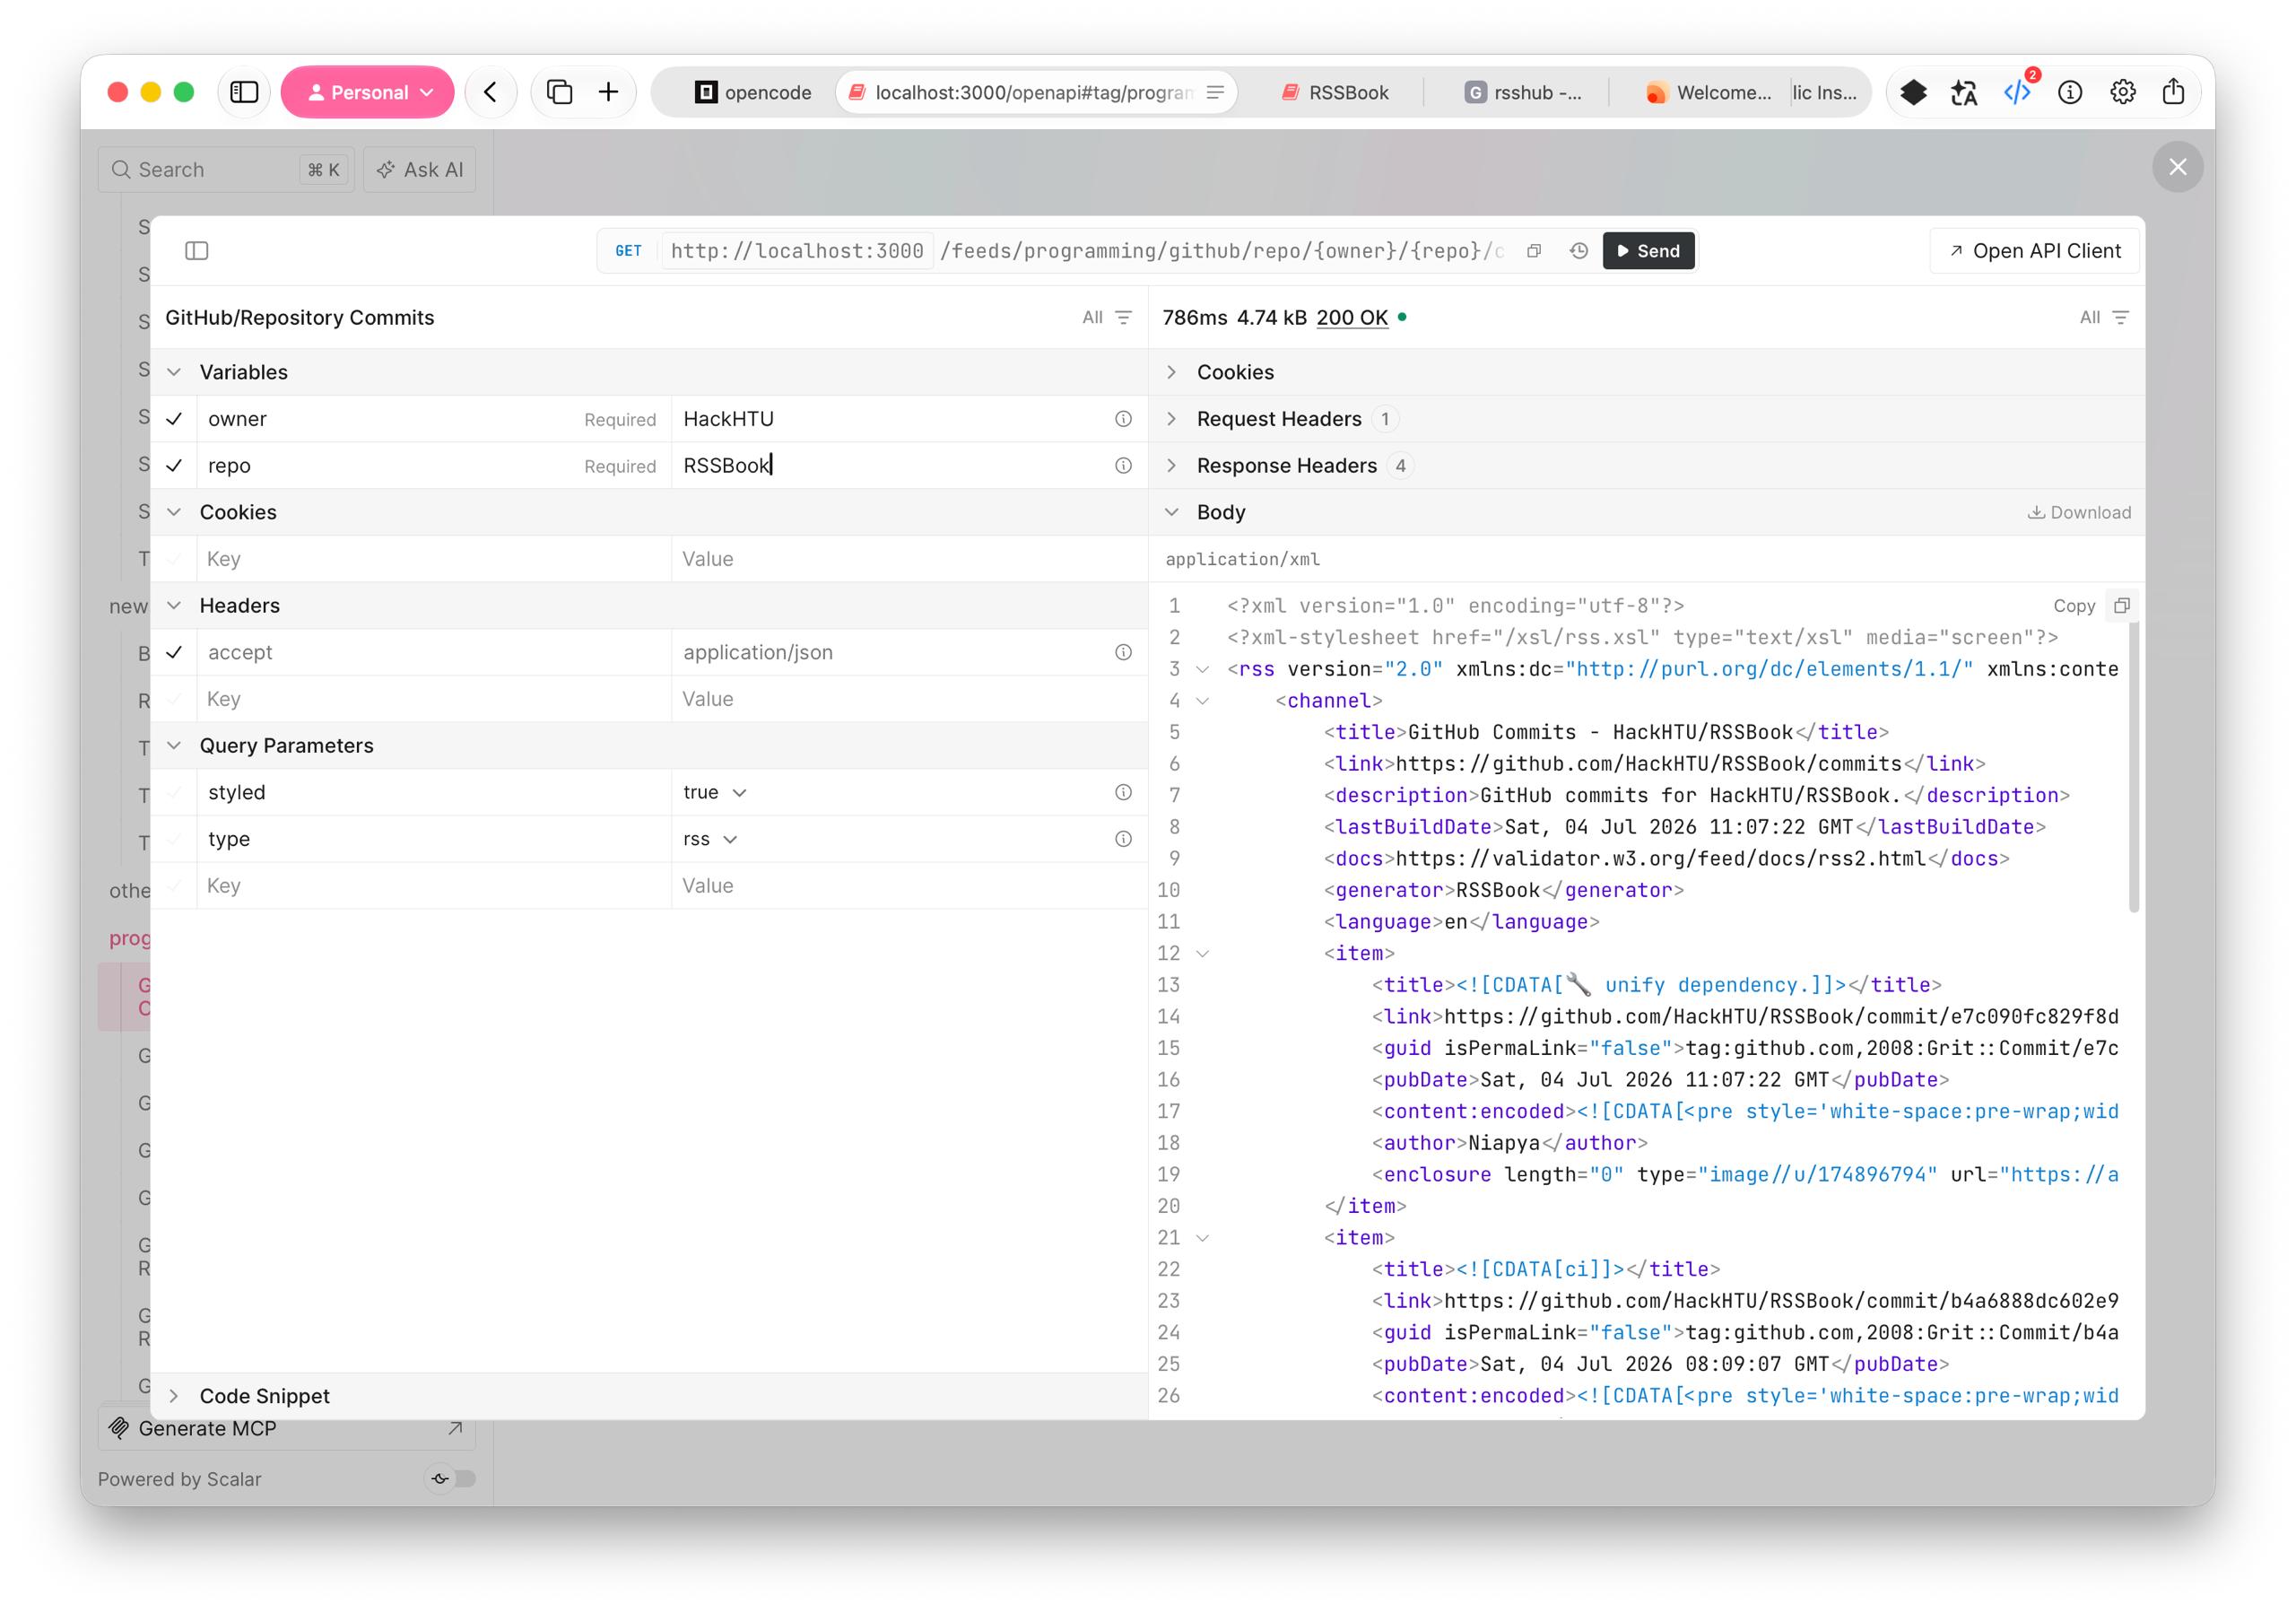Image resolution: width=2296 pixels, height=1613 pixels.
Task: Click the Generate MCP arrow icon
Action: 455,1429
